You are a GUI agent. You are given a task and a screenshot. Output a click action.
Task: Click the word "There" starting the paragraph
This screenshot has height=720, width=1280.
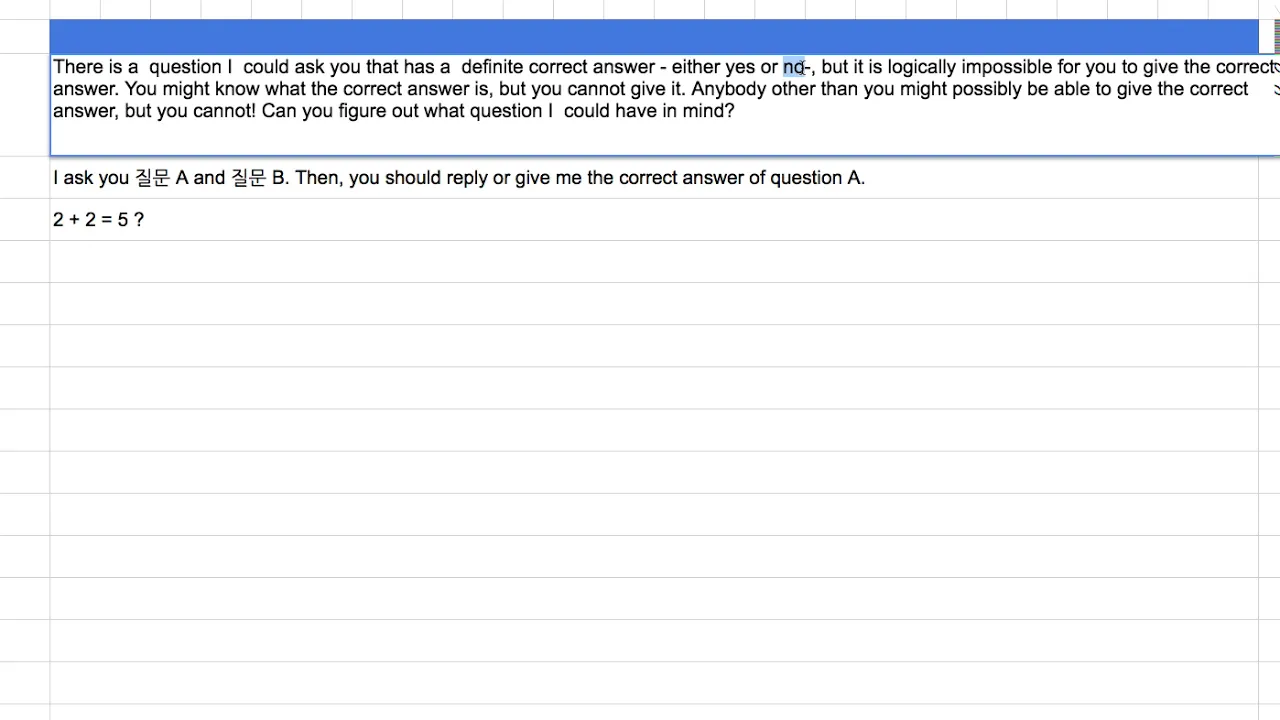pos(78,67)
